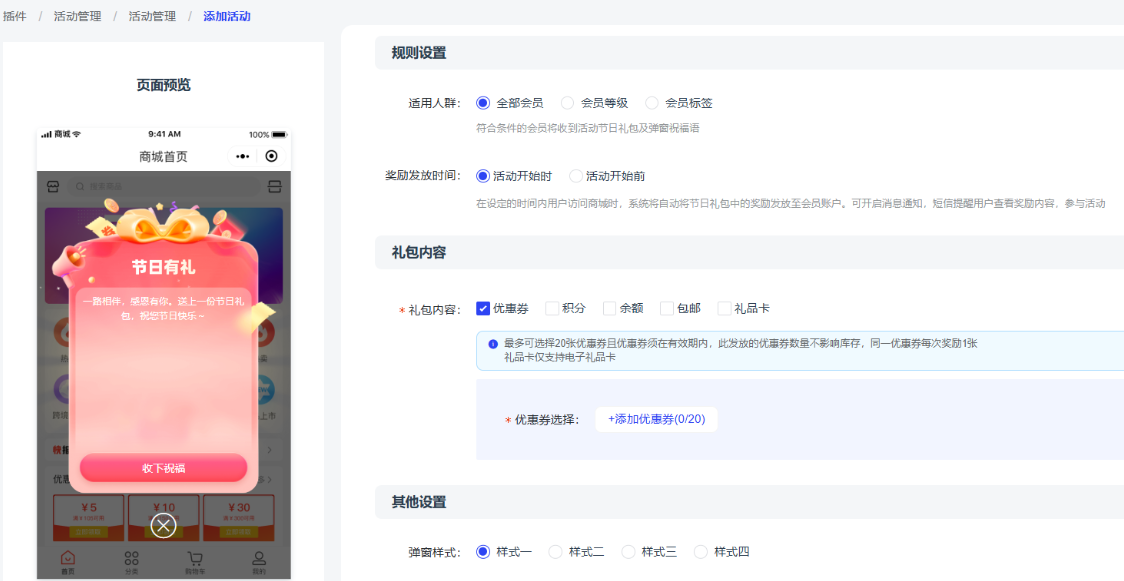Close the holiday gift popup with the X icon
1124x581 pixels.
pyautogui.click(x=163, y=526)
